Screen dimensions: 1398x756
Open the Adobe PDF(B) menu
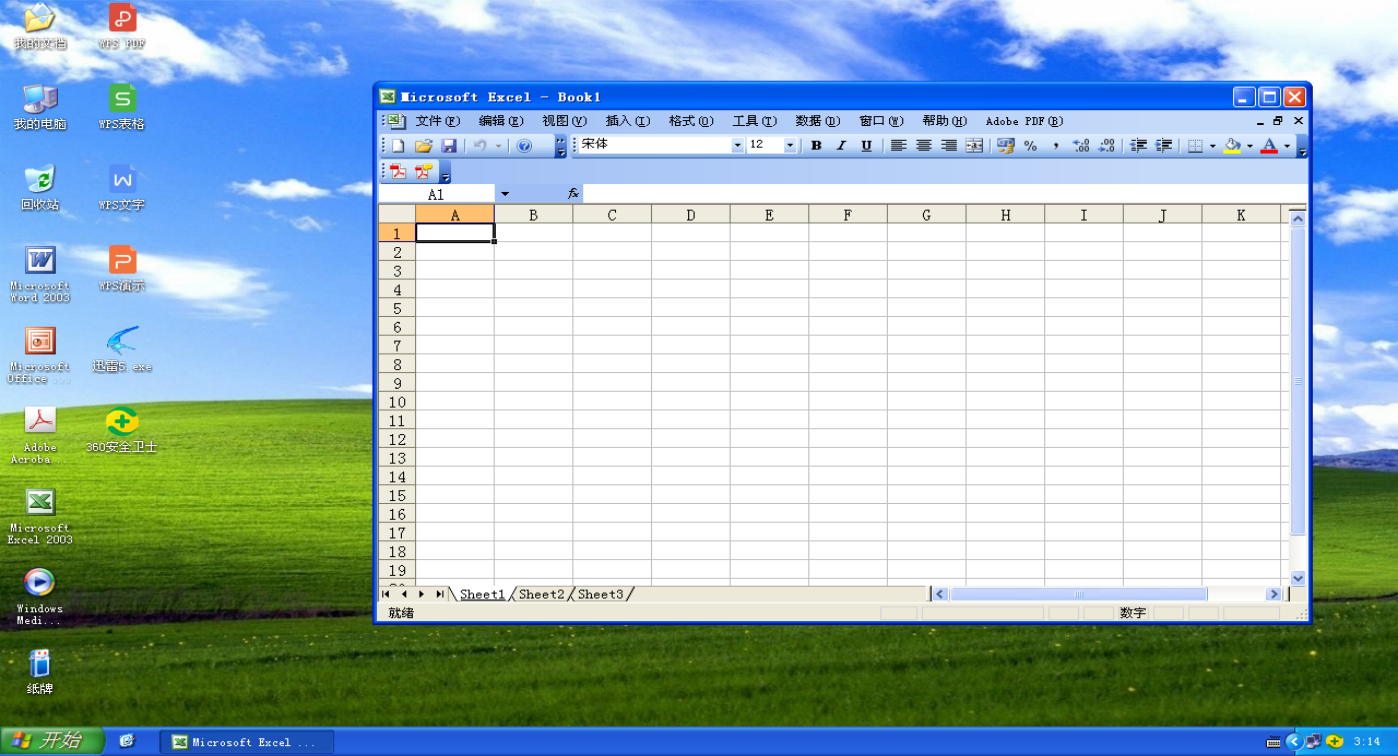pyautogui.click(x=1024, y=121)
